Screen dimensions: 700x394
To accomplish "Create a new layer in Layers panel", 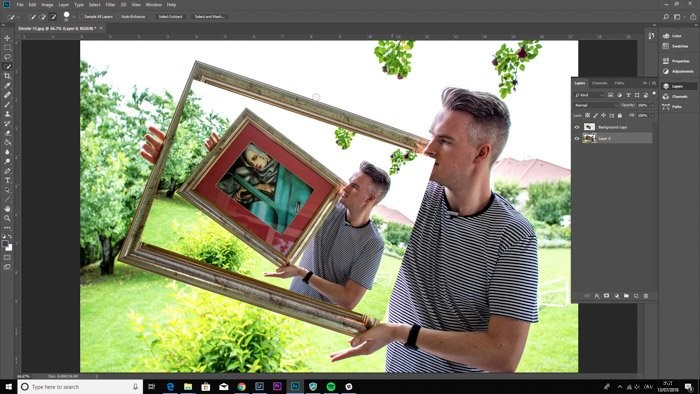I will point(636,296).
